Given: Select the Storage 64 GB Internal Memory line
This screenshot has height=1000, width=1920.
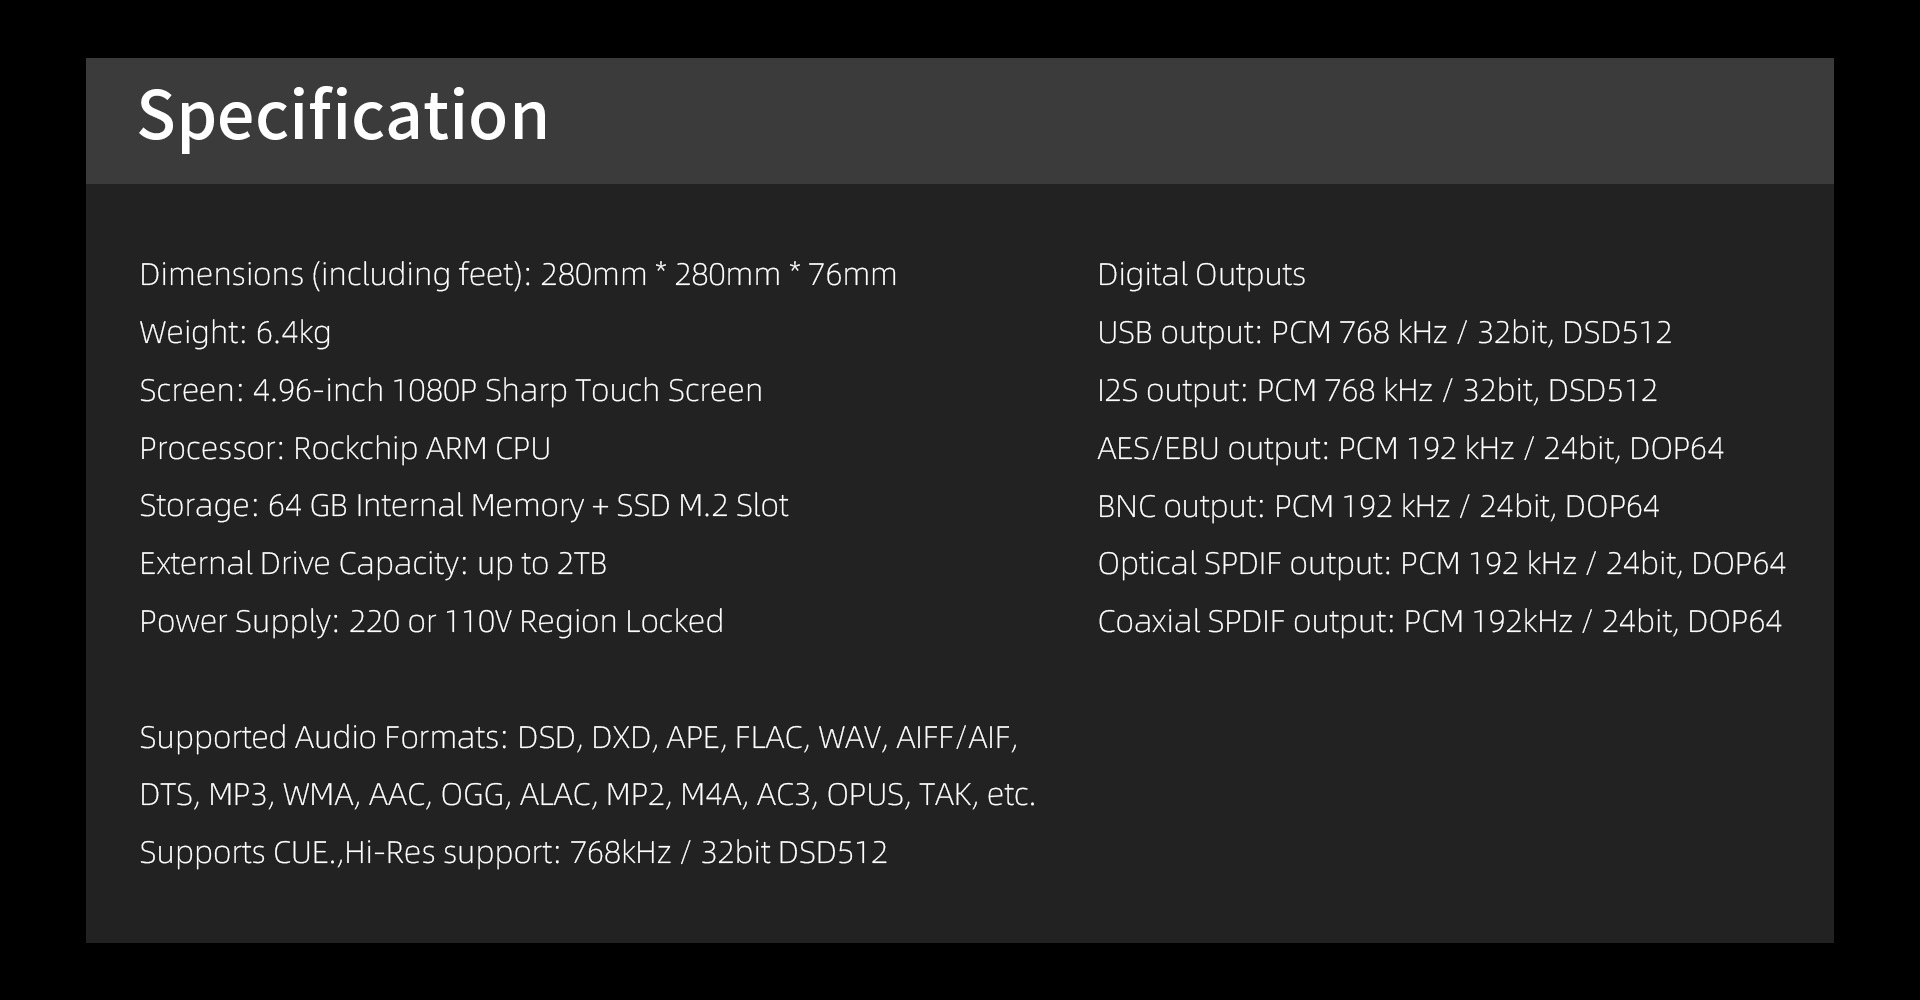Looking at the screenshot, I should (463, 506).
